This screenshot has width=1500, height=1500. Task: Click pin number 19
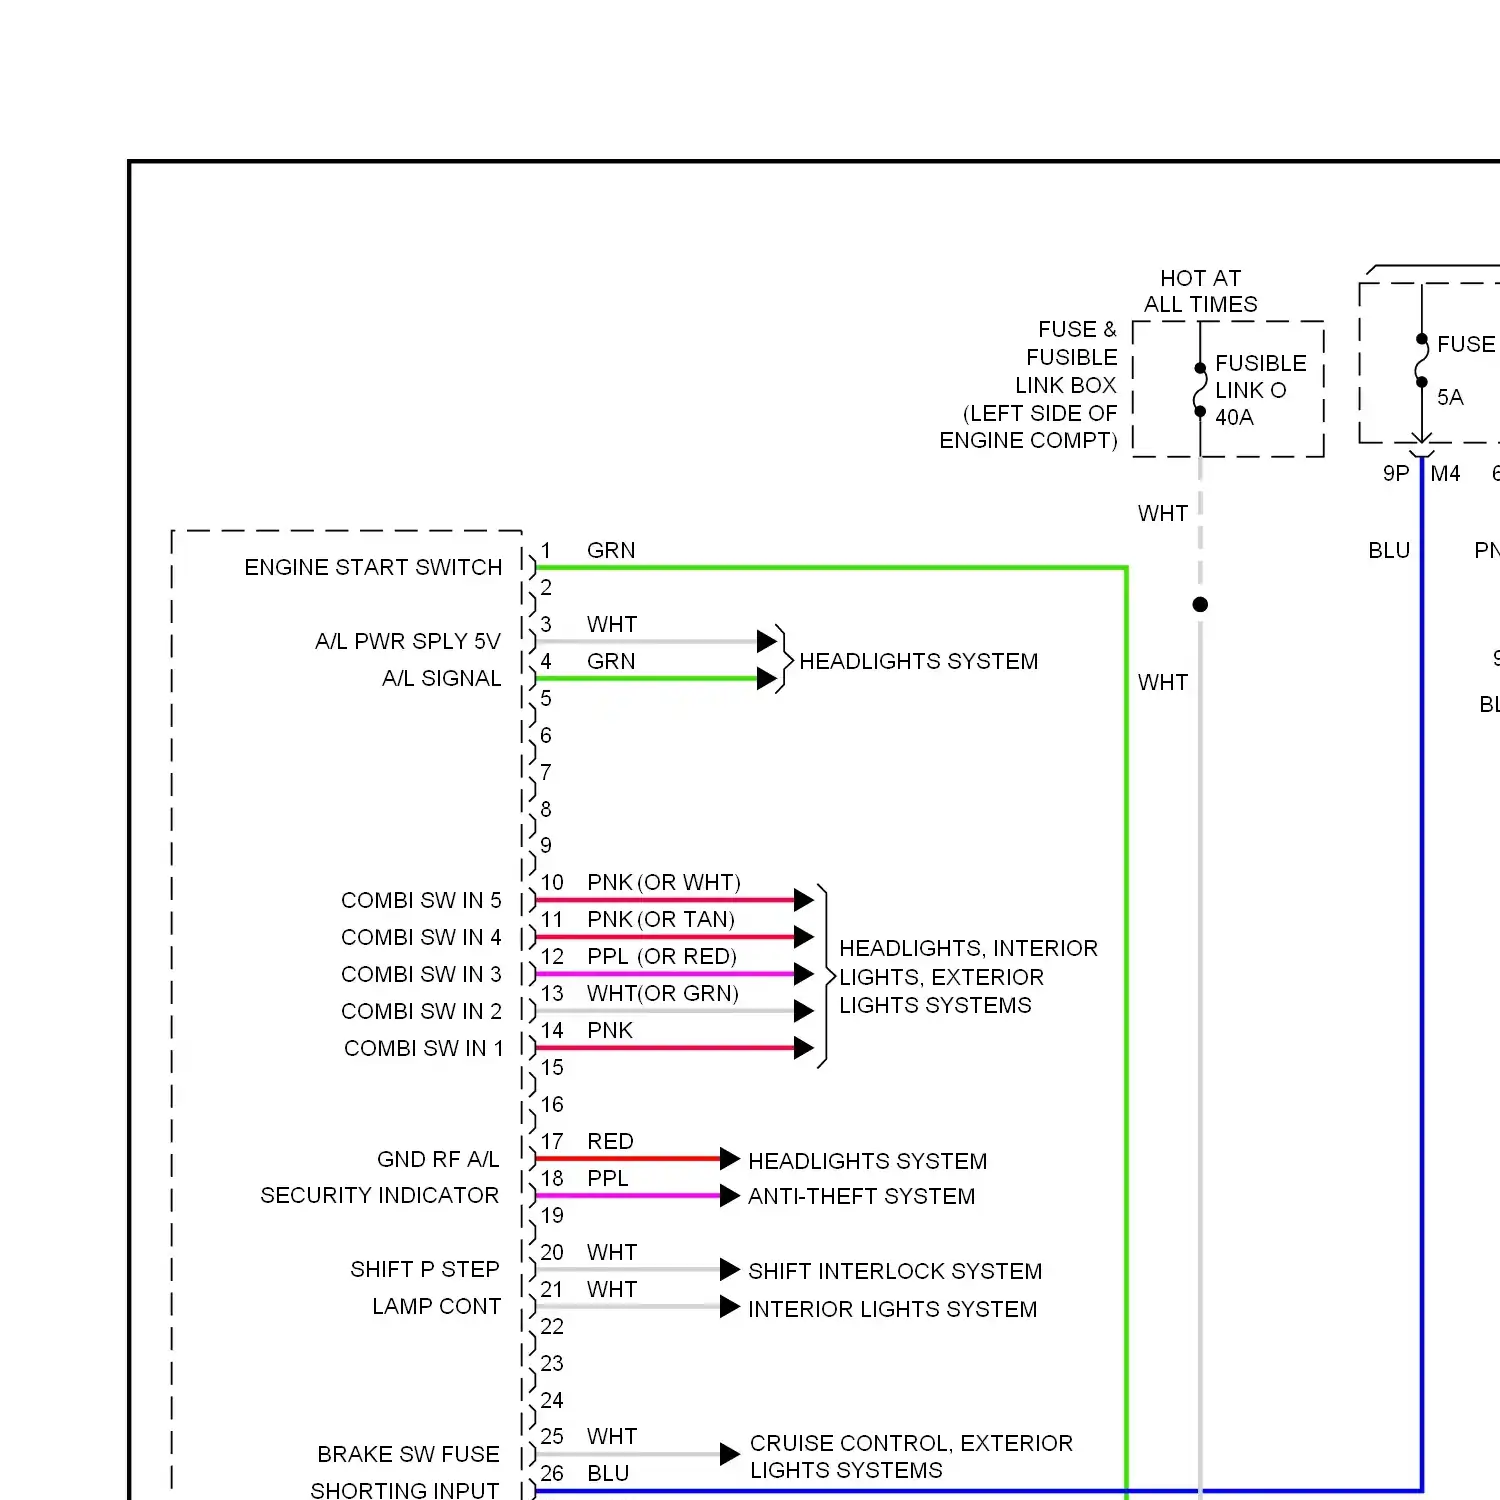click(552, 1216)
